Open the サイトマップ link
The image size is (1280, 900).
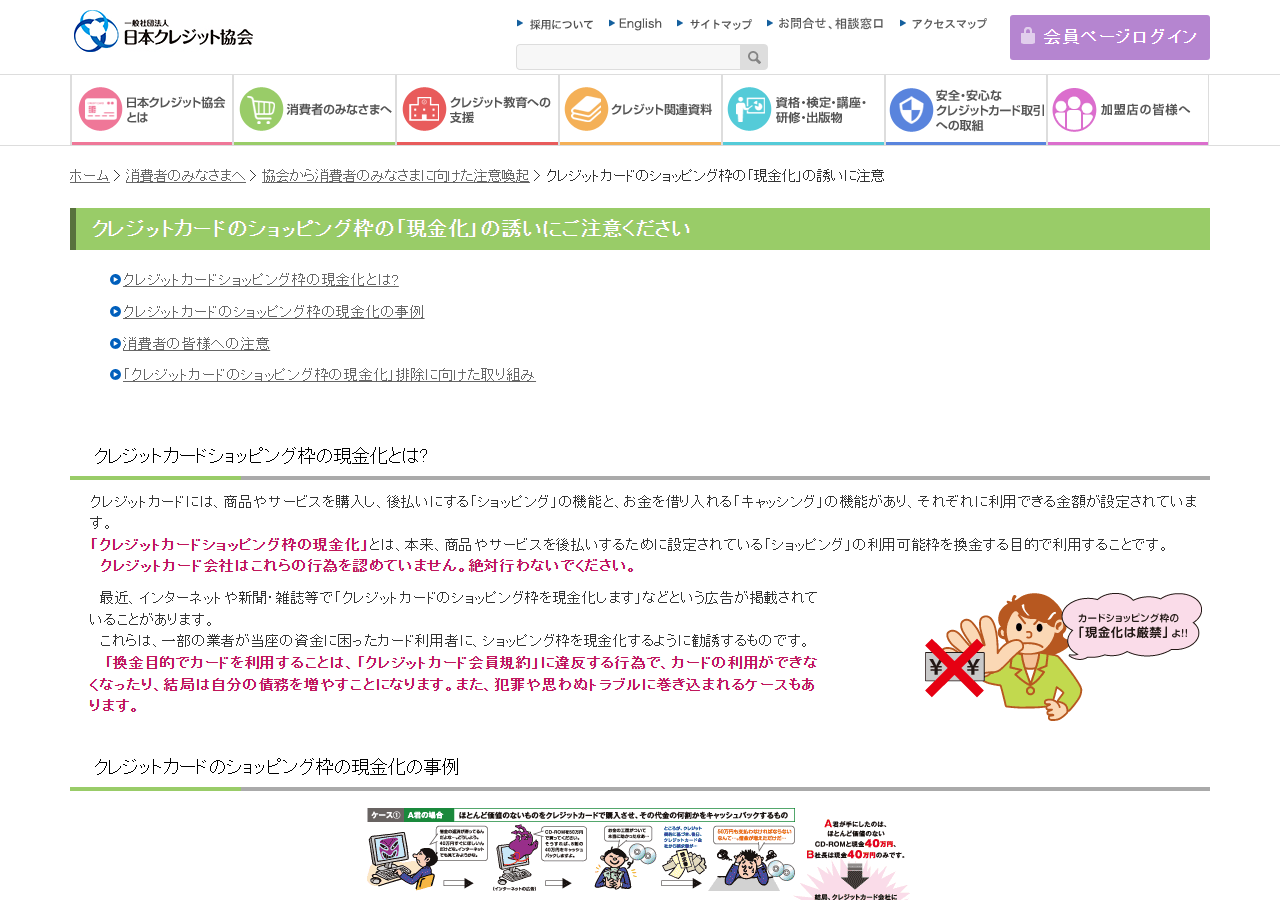(x=714, y=24)
